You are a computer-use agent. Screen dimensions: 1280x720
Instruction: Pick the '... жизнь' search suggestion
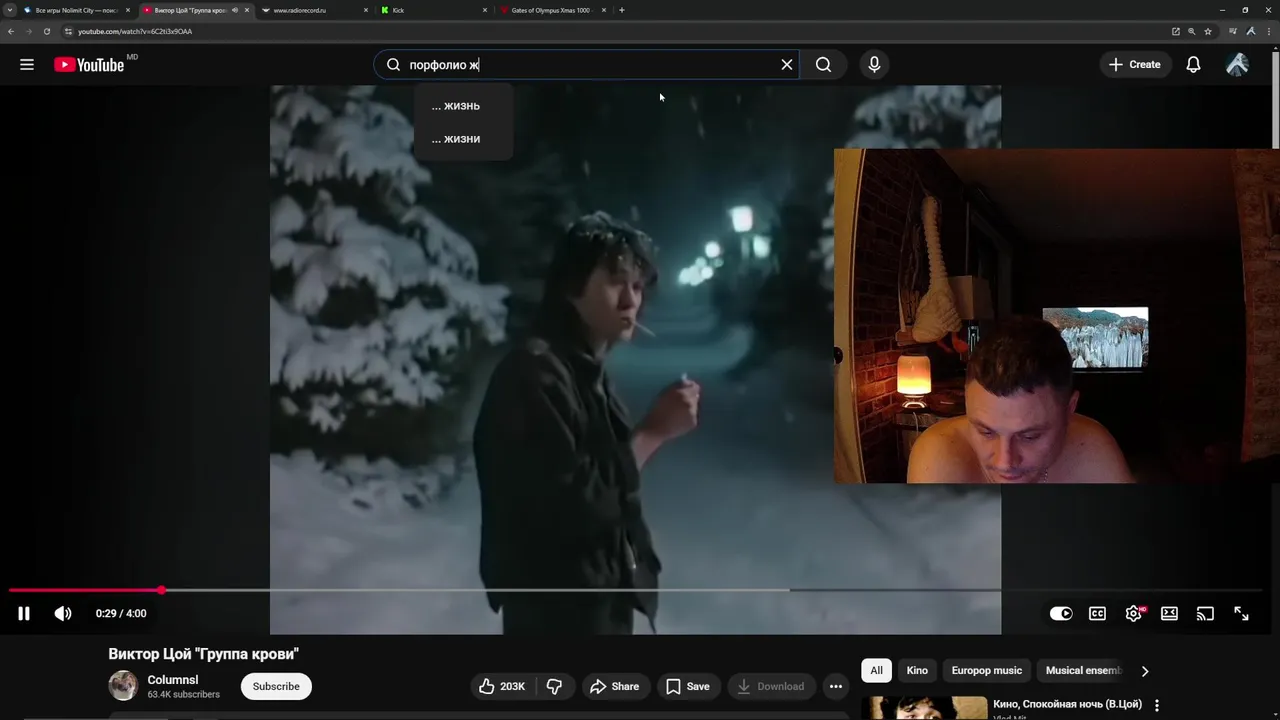(462, 106)
